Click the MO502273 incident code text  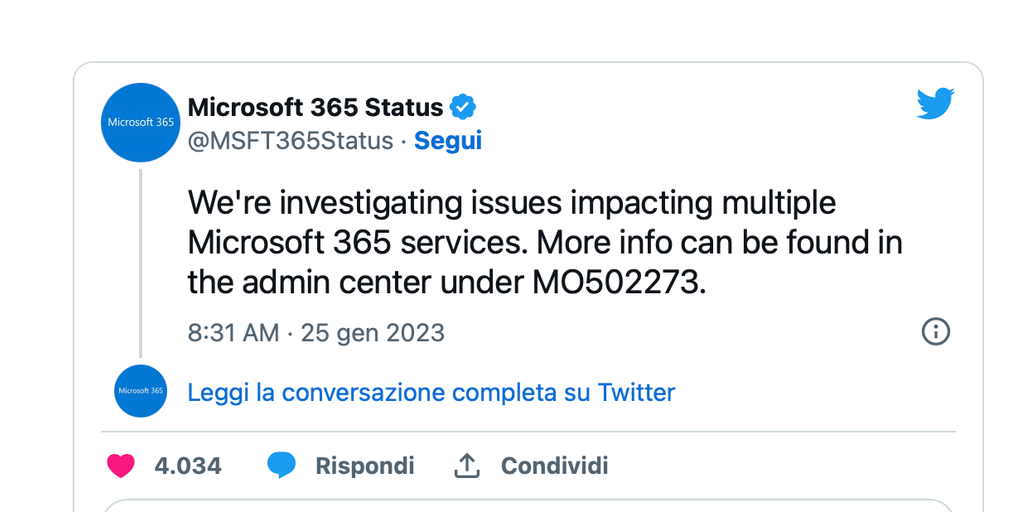[x=612, y=283]
